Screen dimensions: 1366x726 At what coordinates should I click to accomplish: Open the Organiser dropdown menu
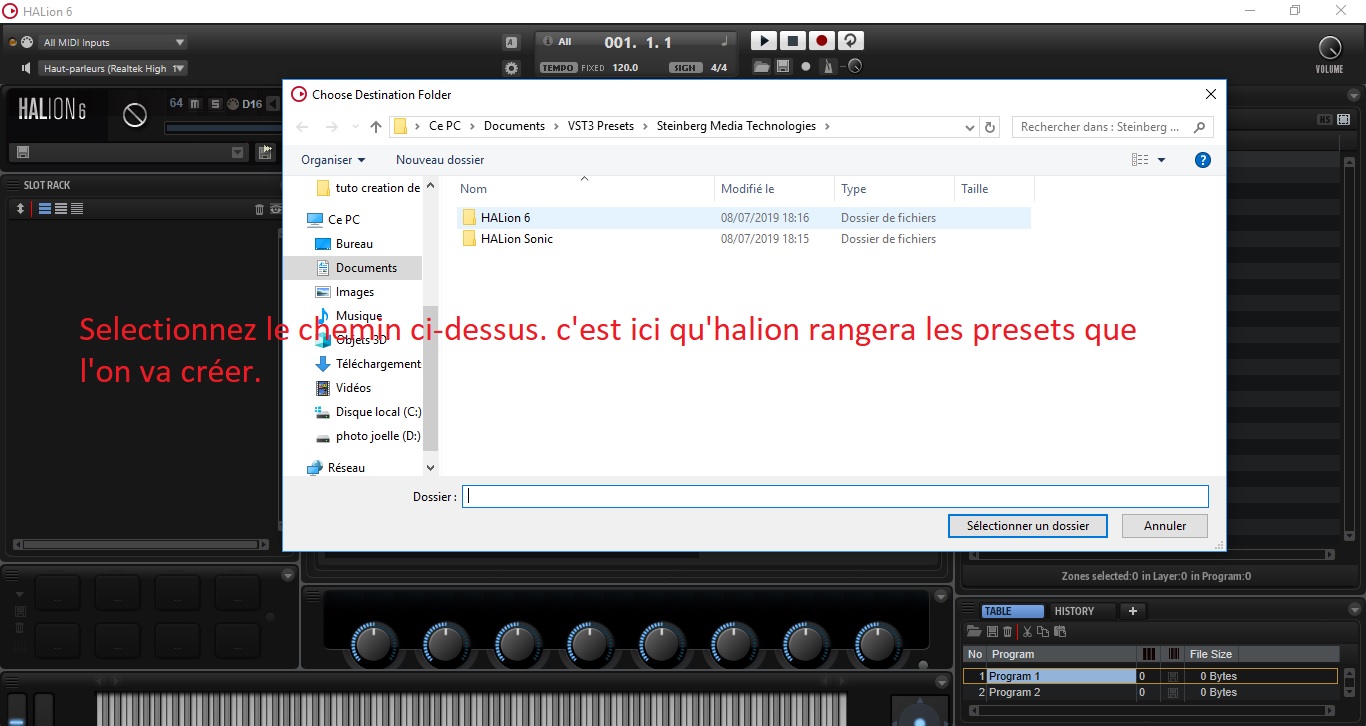tap(332, 160)
